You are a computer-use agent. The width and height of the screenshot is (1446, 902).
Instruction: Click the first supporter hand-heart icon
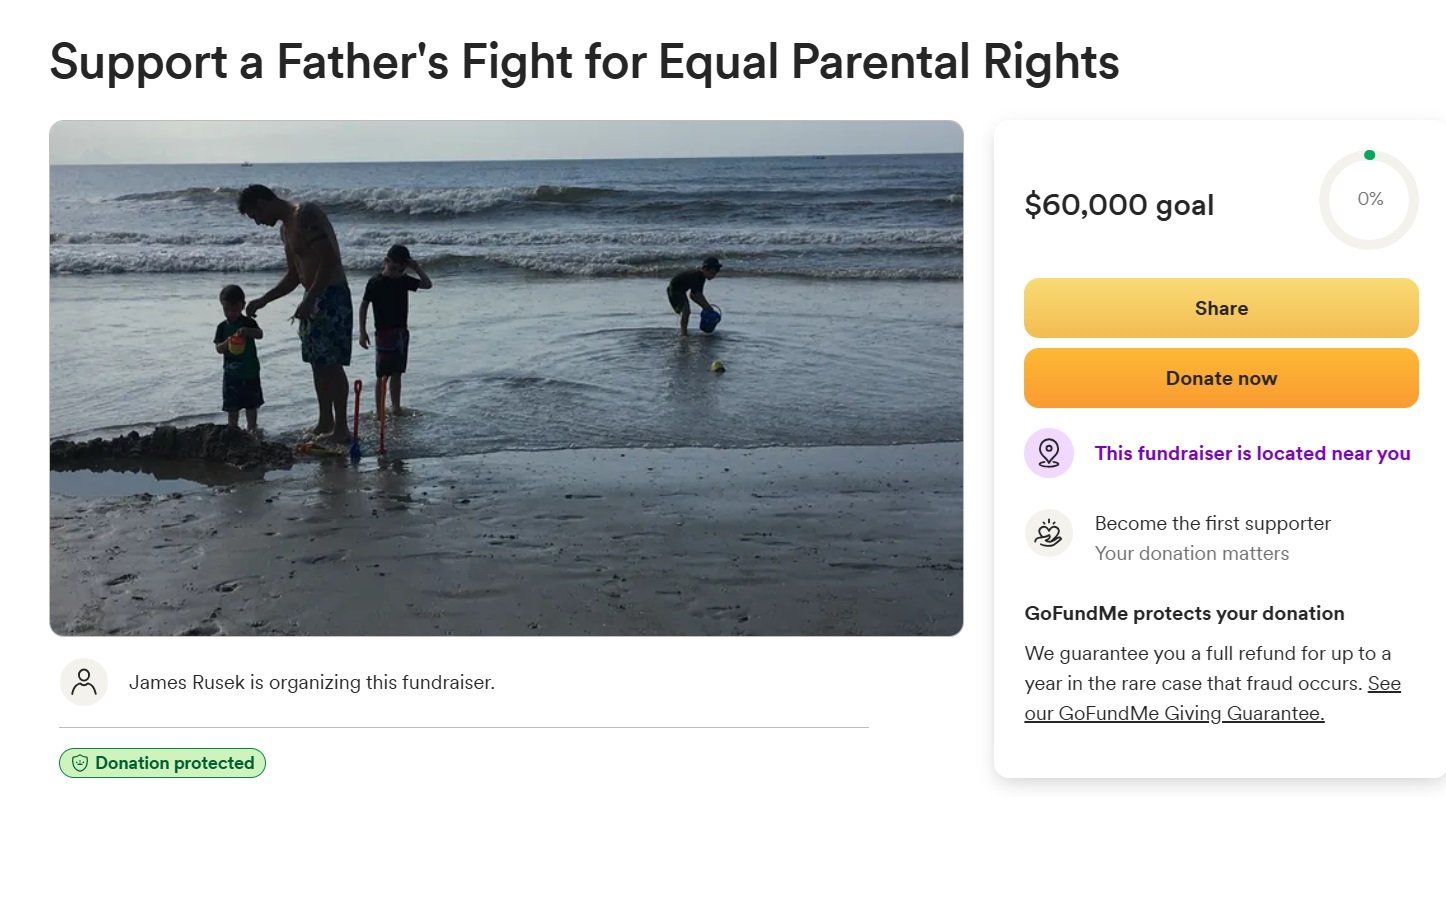1049,533
